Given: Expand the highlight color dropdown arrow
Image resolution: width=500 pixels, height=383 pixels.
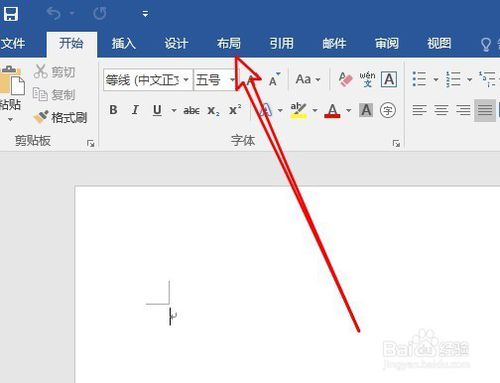Looking at the screenshot, I should (315, 110).
